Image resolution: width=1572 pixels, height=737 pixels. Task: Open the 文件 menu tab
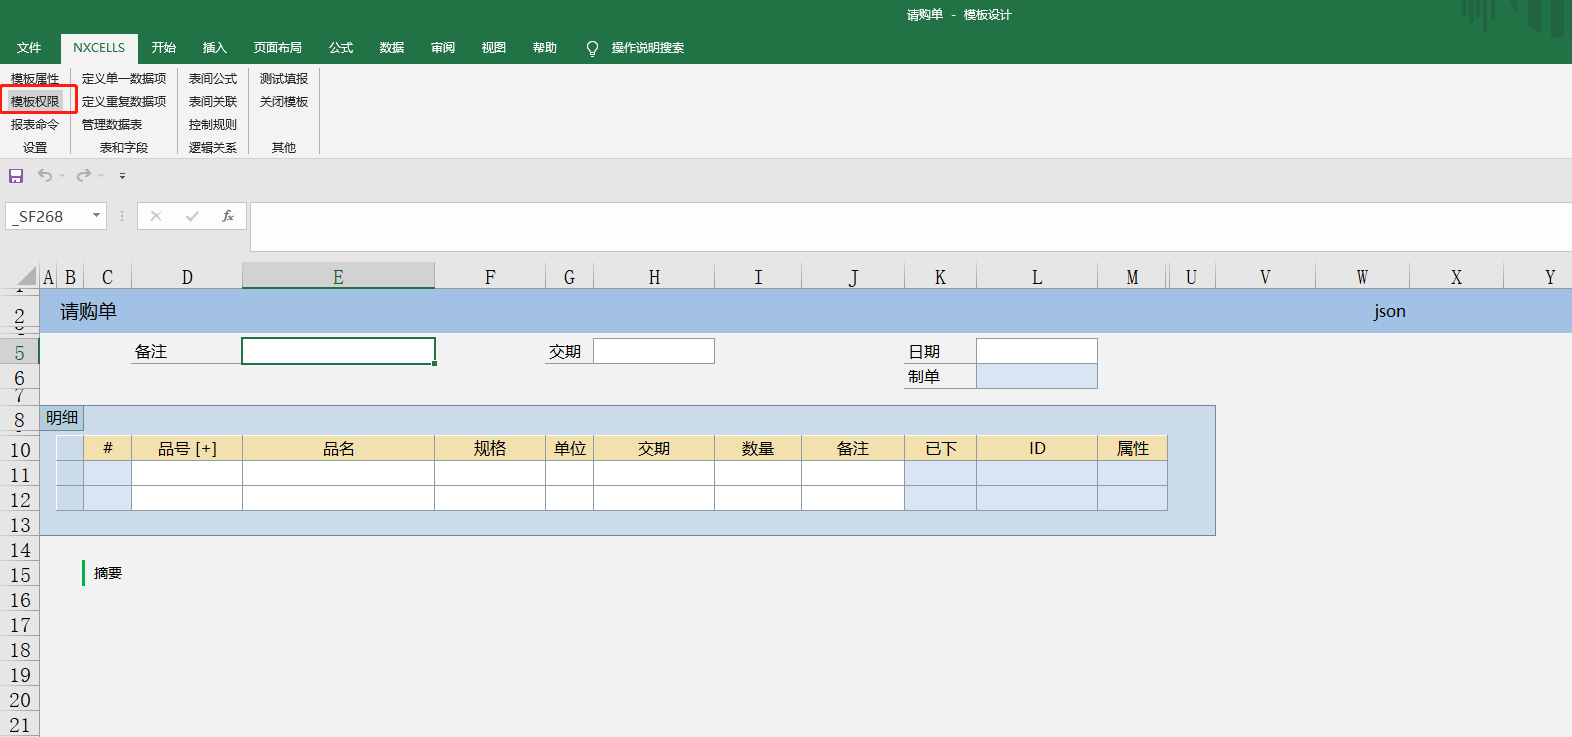[x=29, y=48]
